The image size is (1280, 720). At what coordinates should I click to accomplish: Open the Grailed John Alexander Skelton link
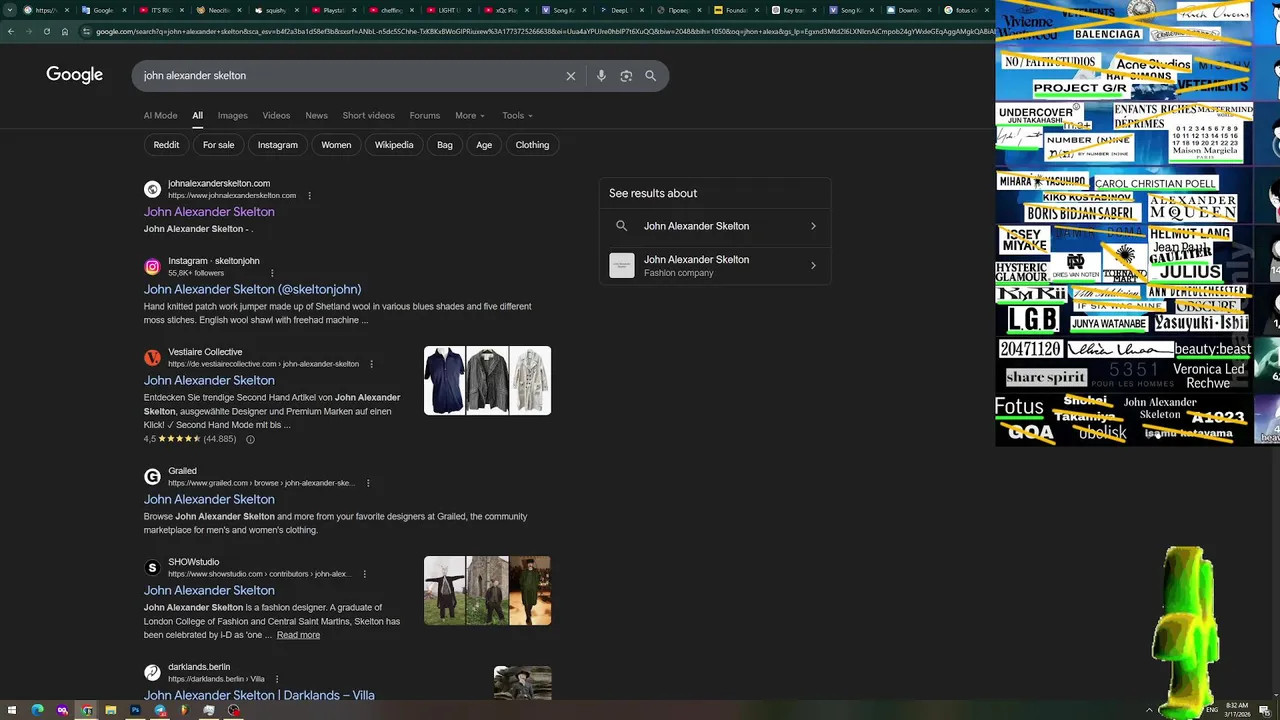pyautogui.click(x=209, y=499)
